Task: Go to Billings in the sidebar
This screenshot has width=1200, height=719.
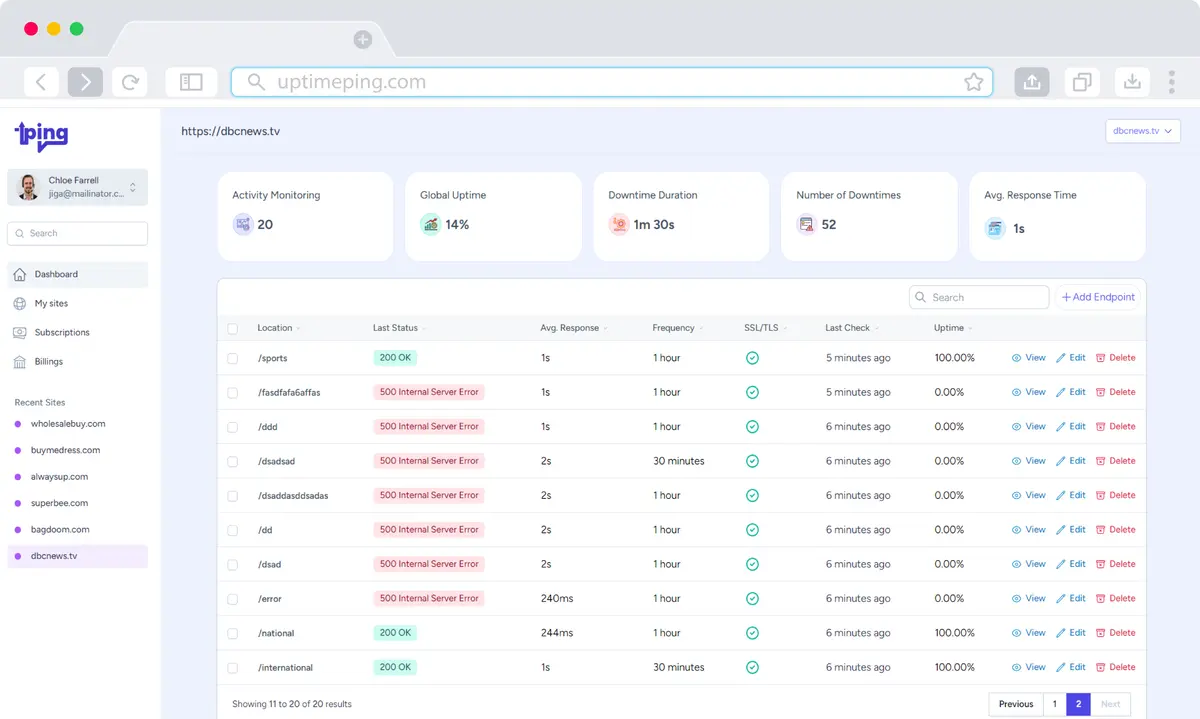Action: point(48,361)
